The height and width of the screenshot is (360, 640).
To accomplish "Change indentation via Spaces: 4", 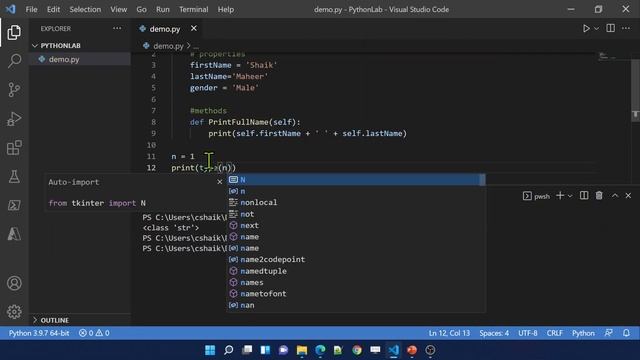I will pyautogui.click(x=494, y=333).
